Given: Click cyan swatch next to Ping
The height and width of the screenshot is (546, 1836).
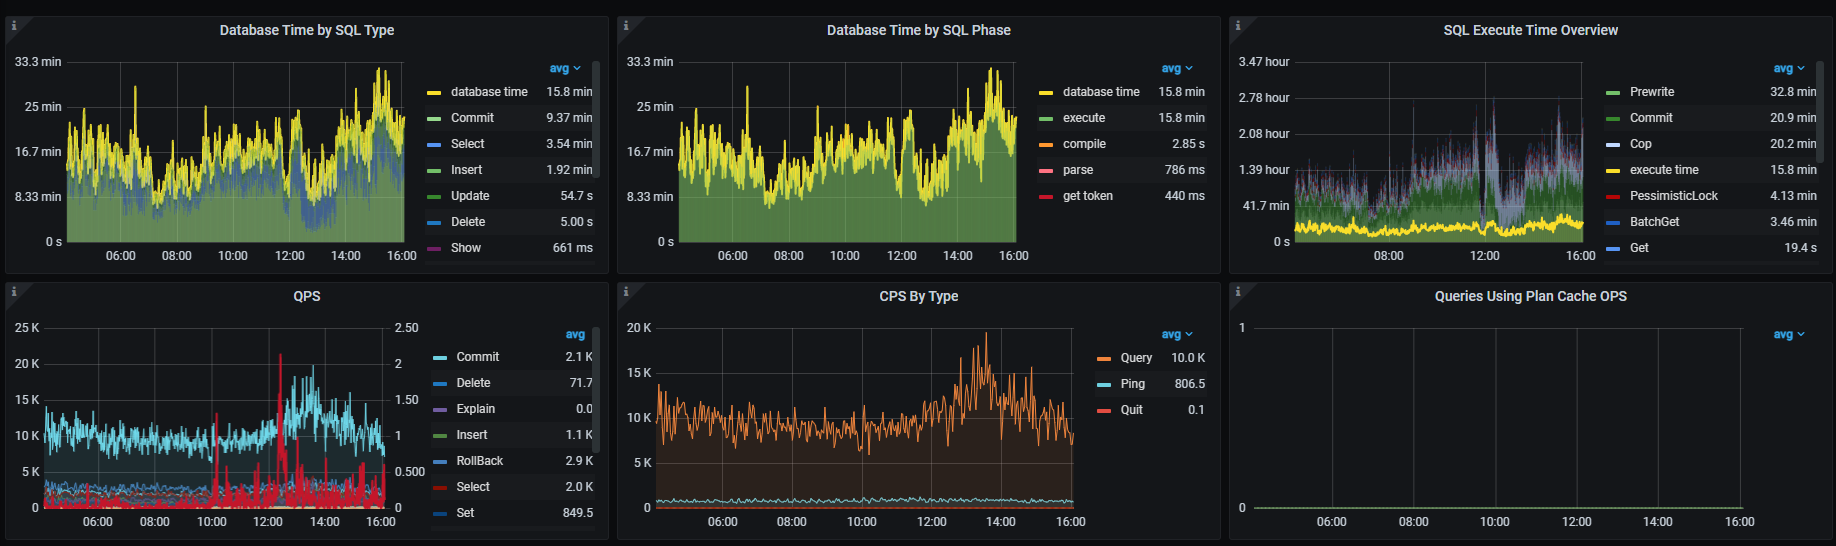Looking at the screenshot, I should pyautogui.click(x=1104, y=385).
